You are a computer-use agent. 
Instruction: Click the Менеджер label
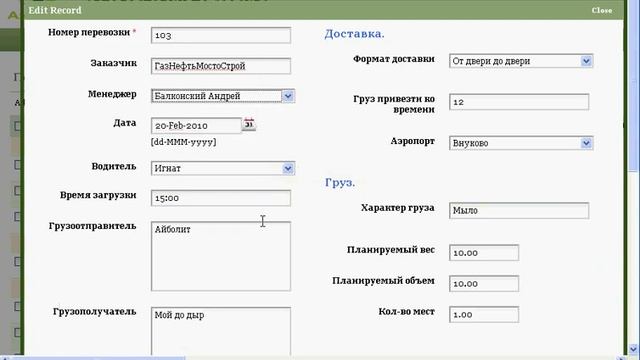coord(112,94)
